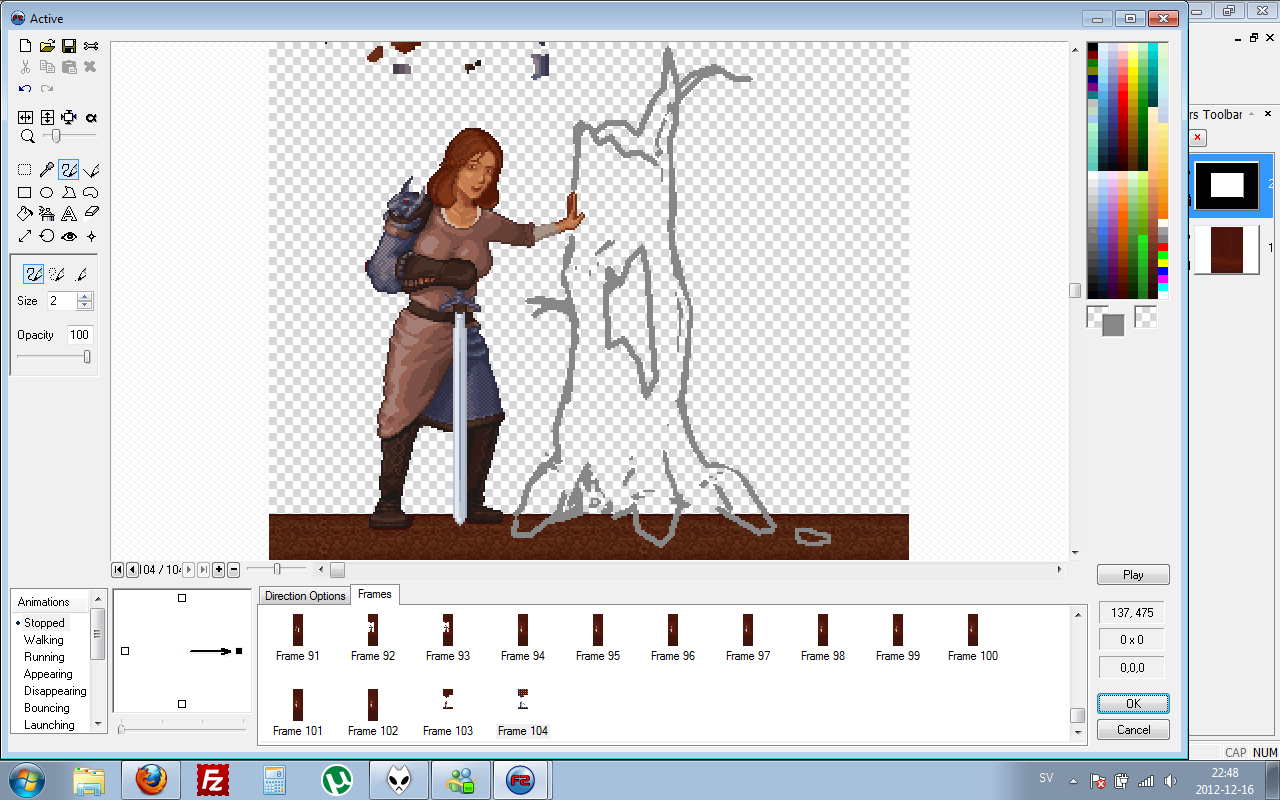Add a frame with the plus button
The image size is (1280, 800).
click(x=219, y=570)
